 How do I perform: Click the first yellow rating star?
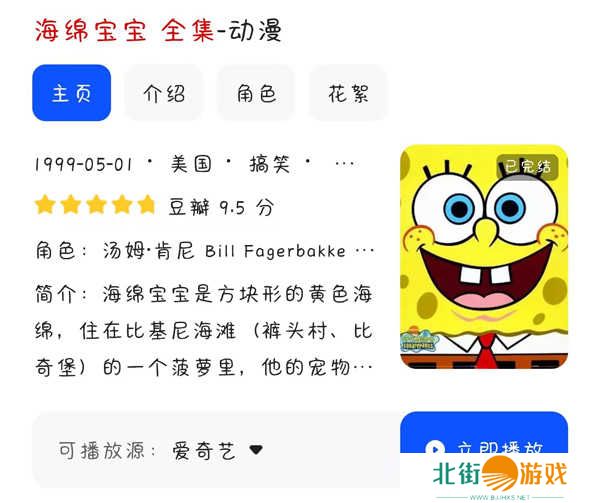pyautogui.click(x=45, y=205)
